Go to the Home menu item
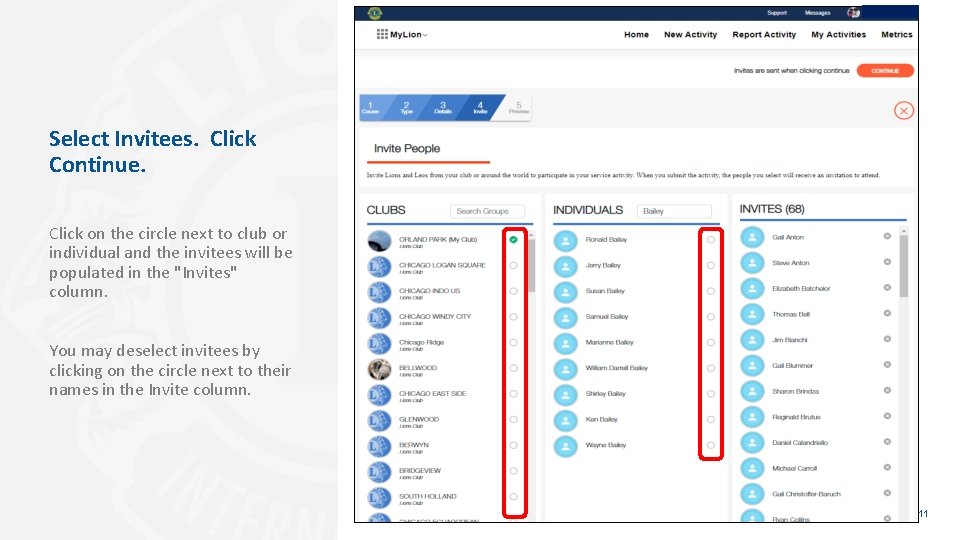Screen dimensions: 960x540 coord(636,35)
